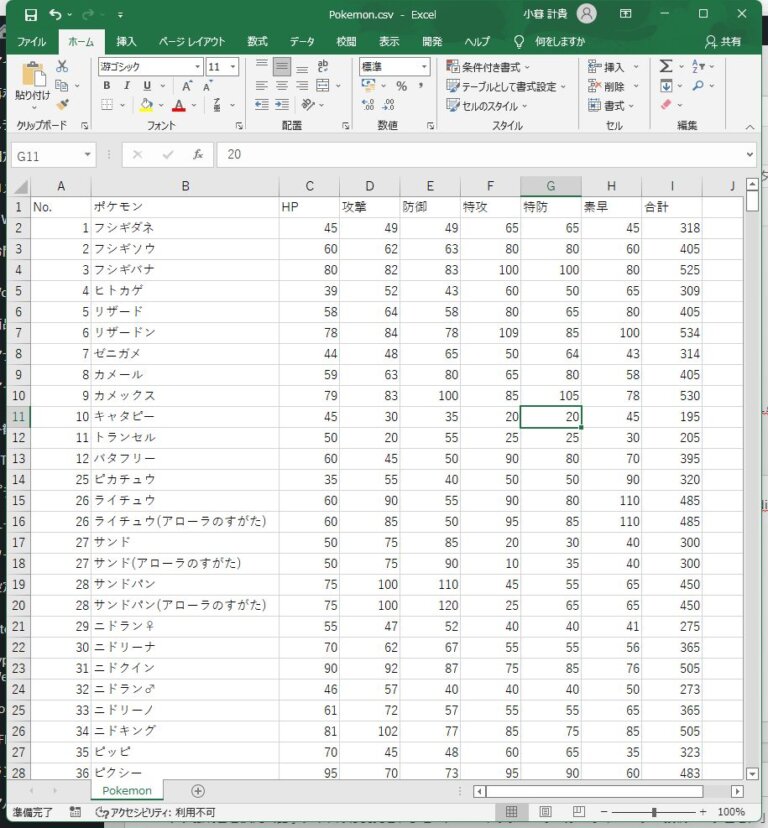Add a new sheet with plus button
The width and height of the screenshot is (768, 828).
(x=198, y=791)
